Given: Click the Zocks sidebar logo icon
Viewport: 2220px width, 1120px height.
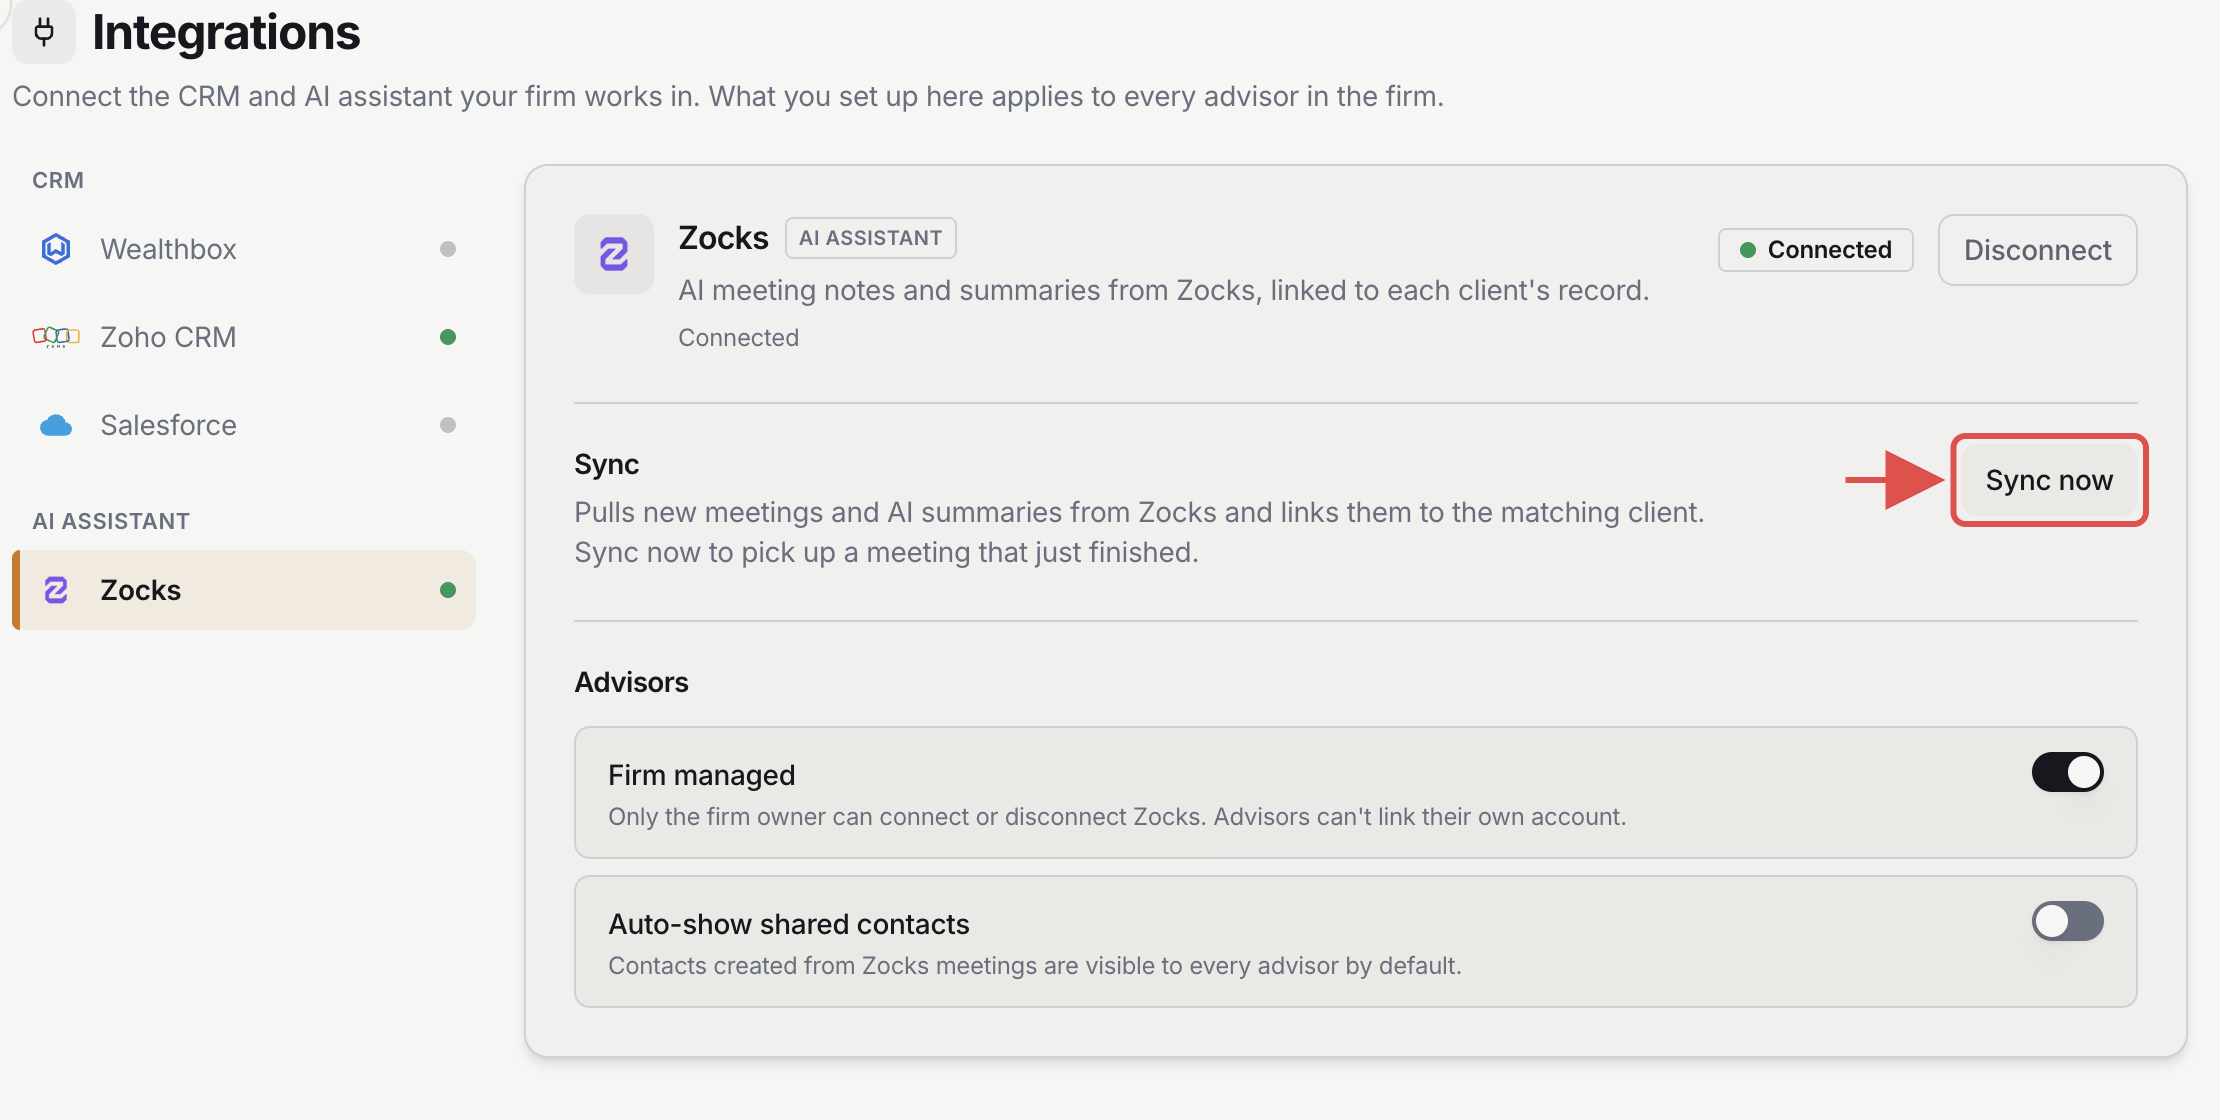Looking at the screenshot, I should pos(56,590).
